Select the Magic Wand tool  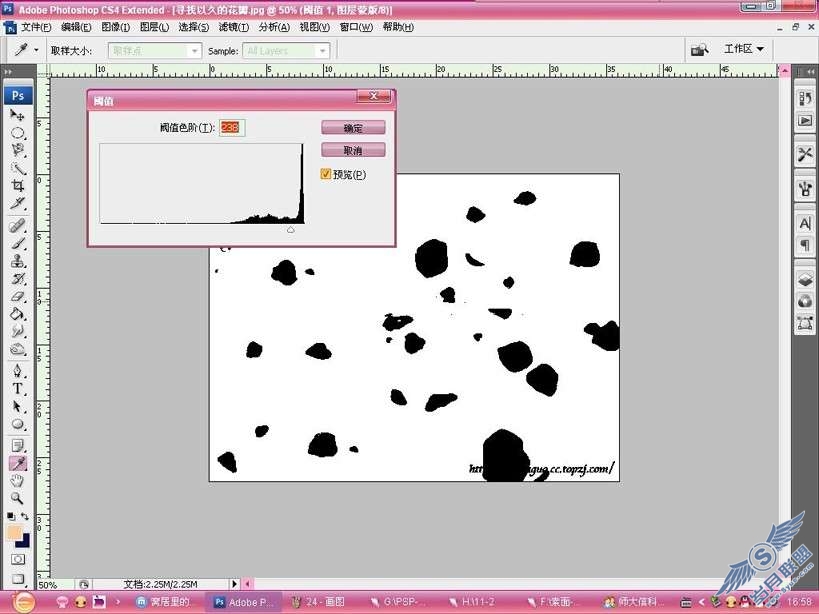click(x=18, y=168)
